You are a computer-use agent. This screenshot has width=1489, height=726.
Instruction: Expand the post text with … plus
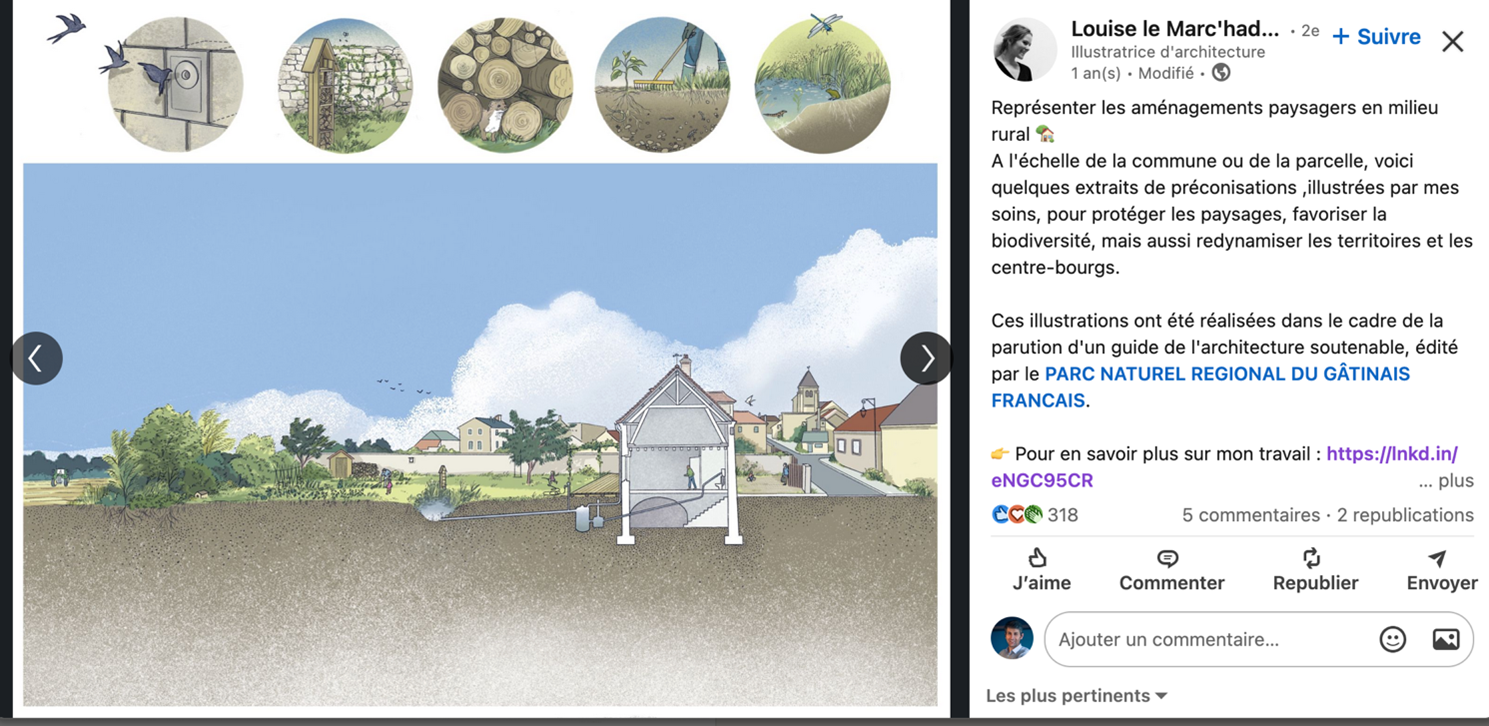pyautogui.click(x=1446, y=481)
